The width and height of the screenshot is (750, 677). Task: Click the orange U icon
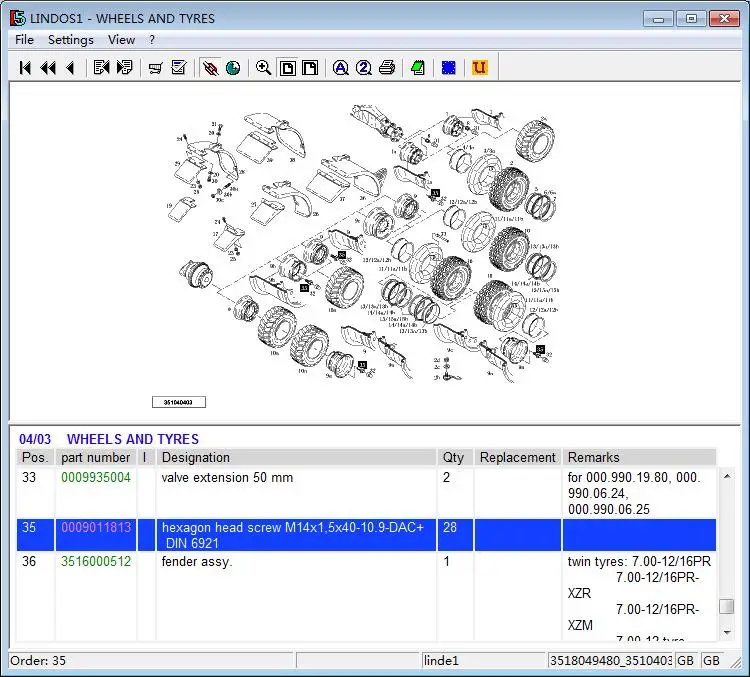(479, 67)
